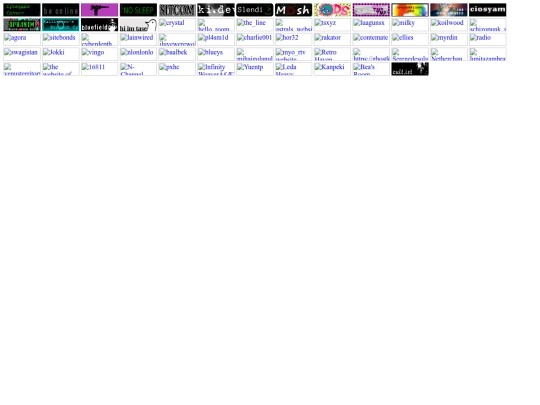540x405 pixels.
Task: Click the agora link
Action: pos(22,40)
